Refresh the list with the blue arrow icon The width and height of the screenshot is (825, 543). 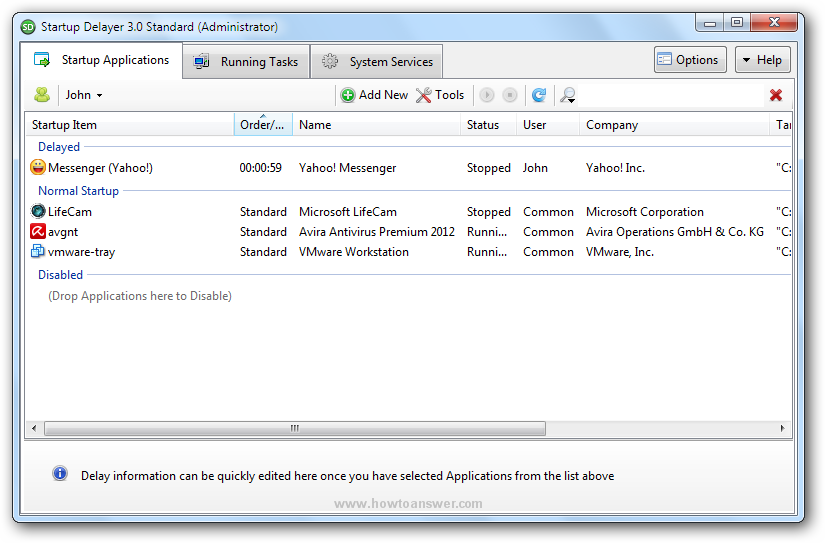(x=539, y=95)
